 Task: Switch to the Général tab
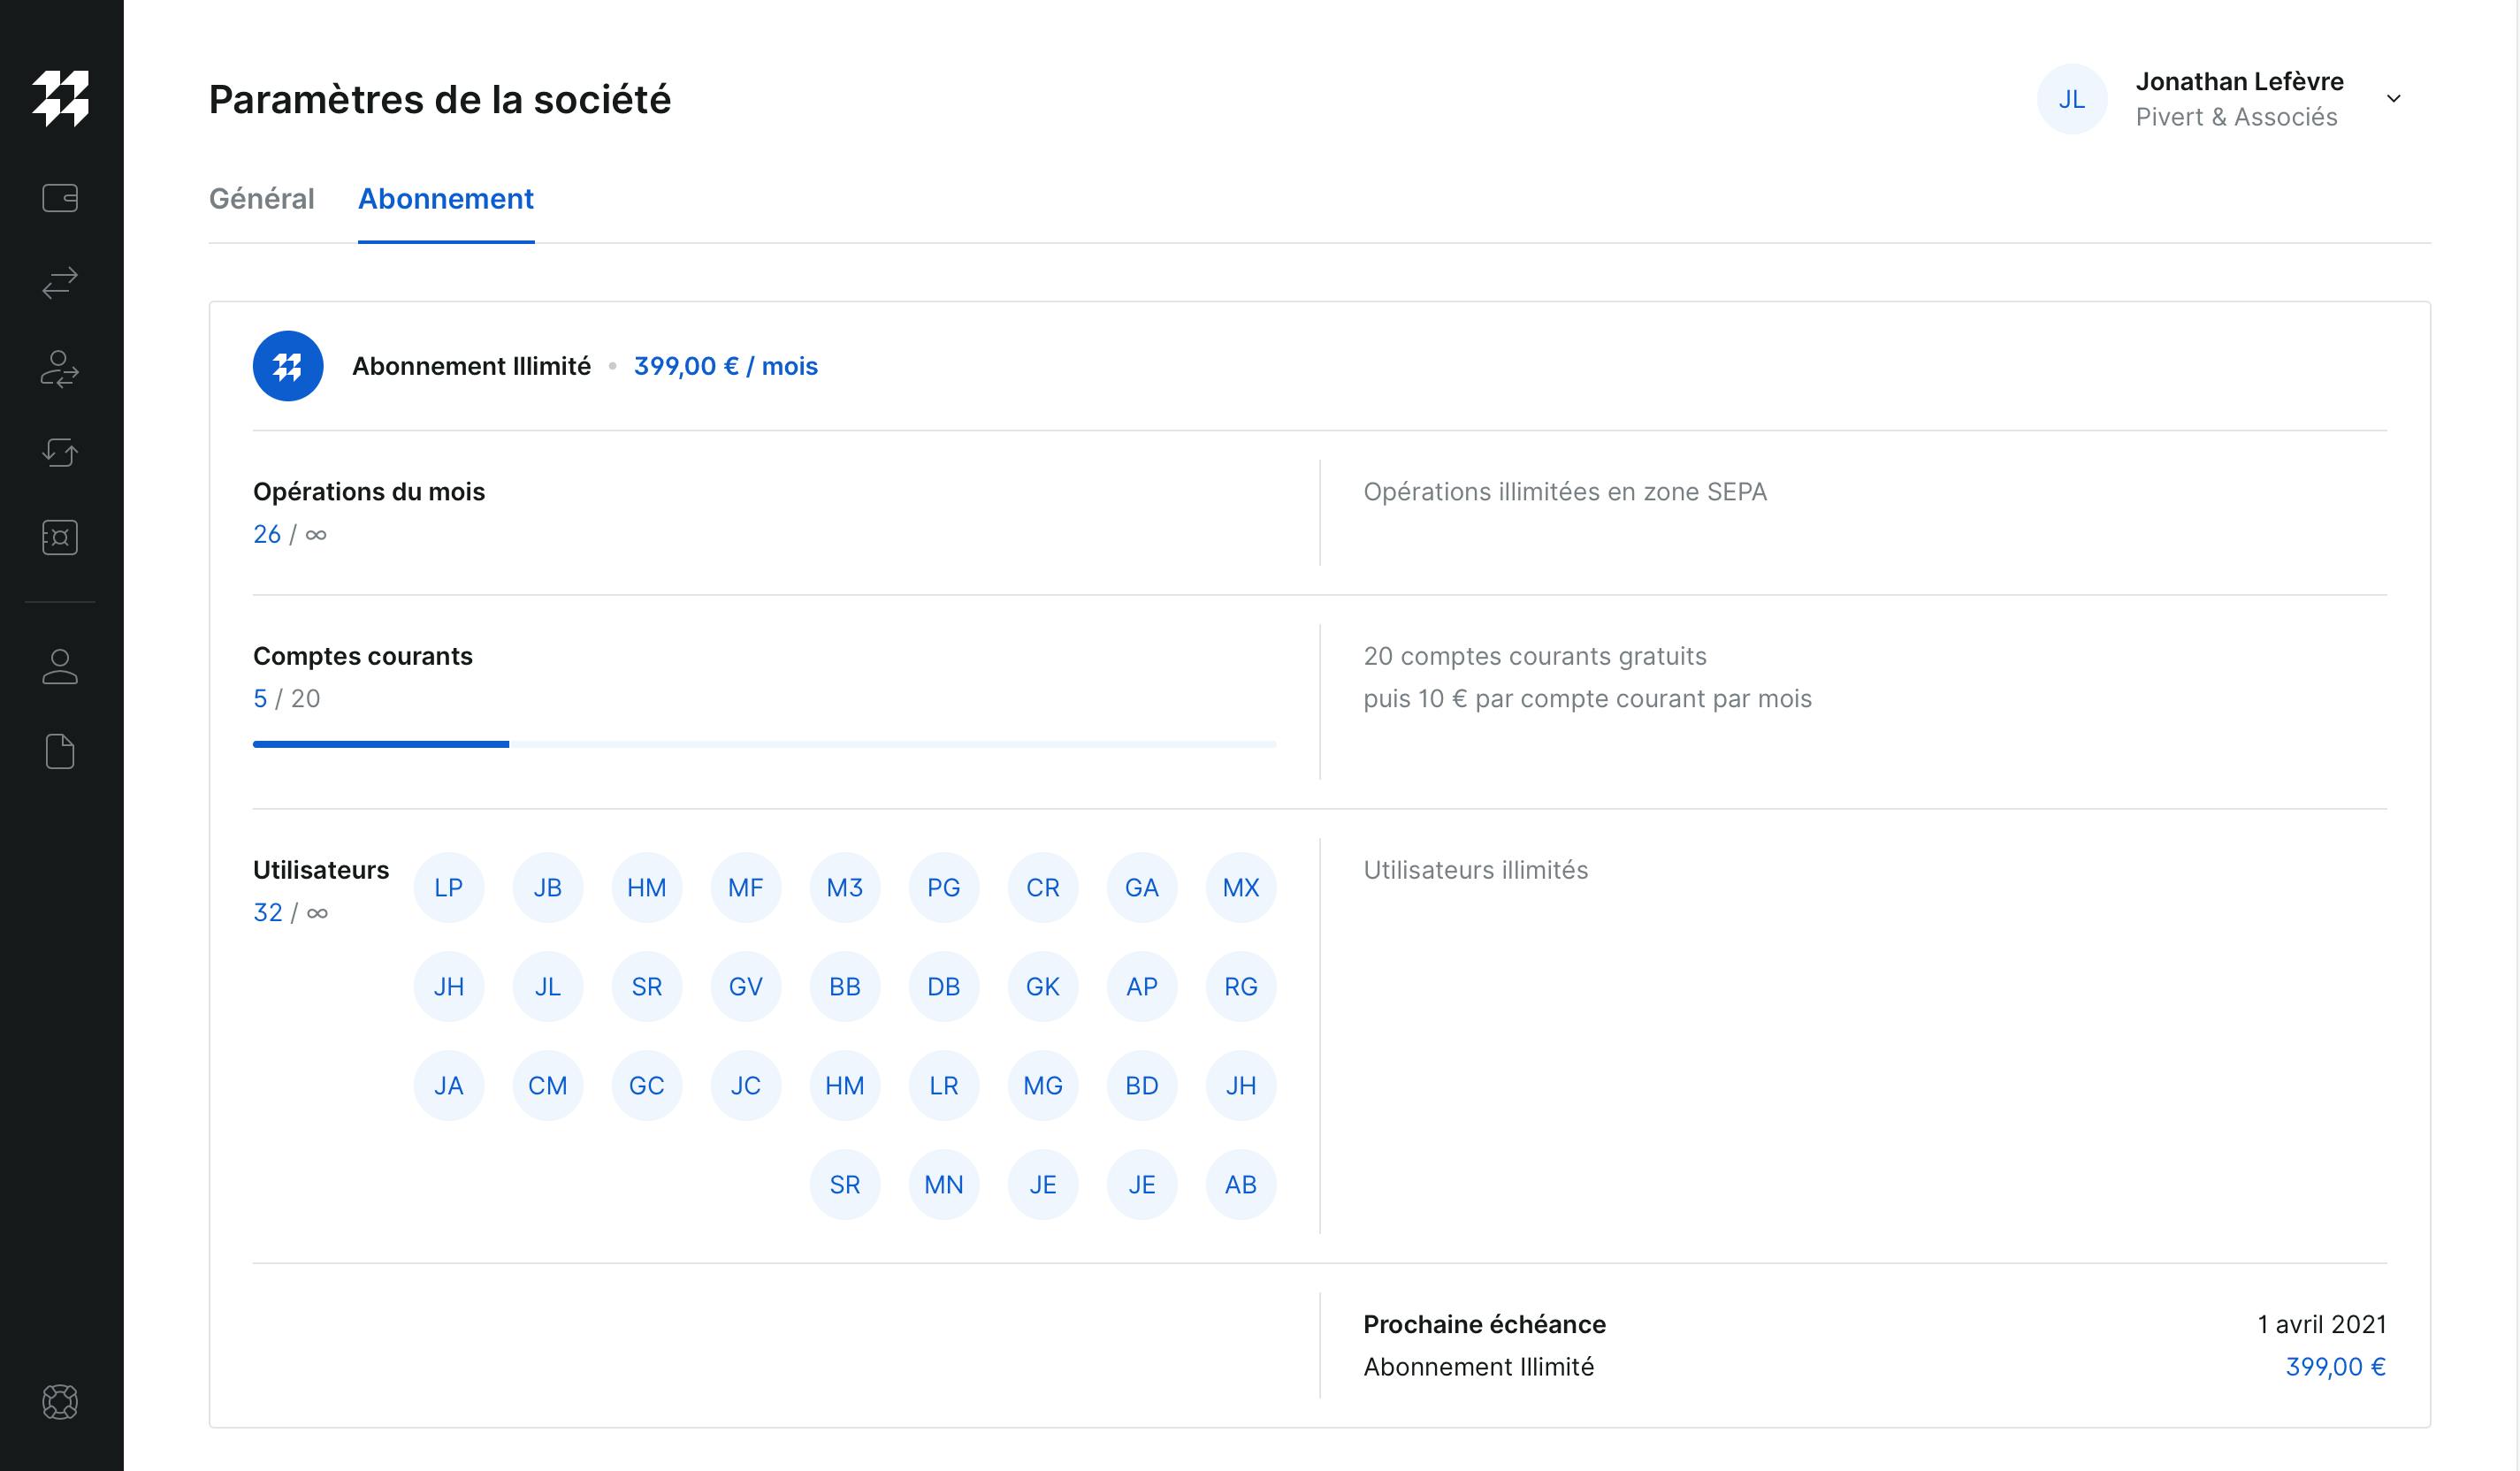(x=261, y=199)
